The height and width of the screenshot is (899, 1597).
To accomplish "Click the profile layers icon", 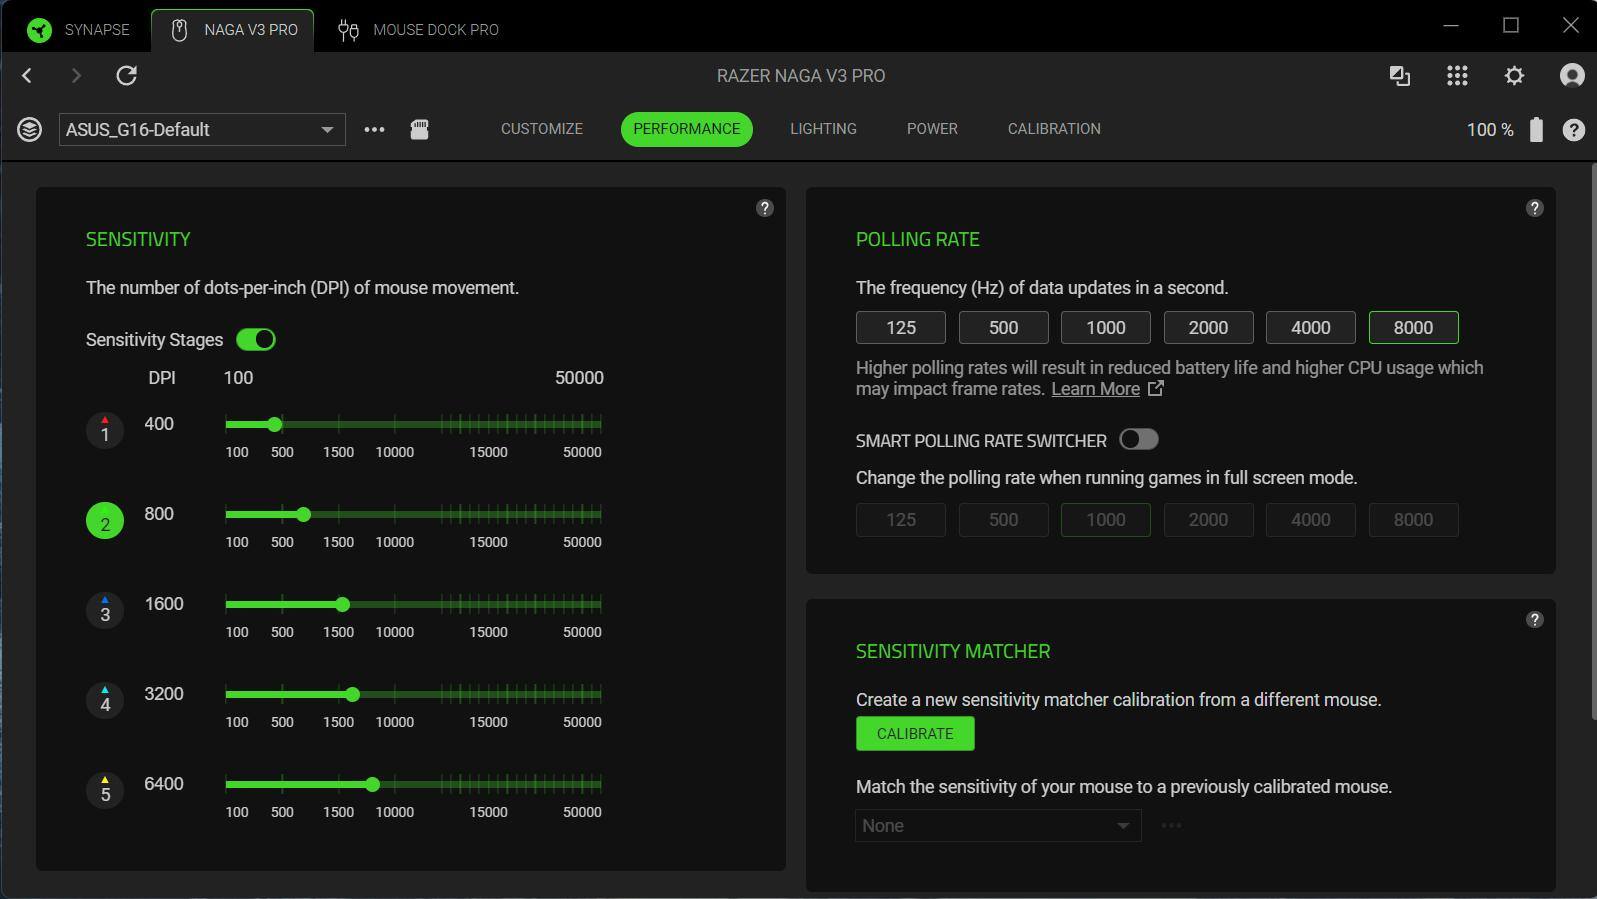I will 29,129.
